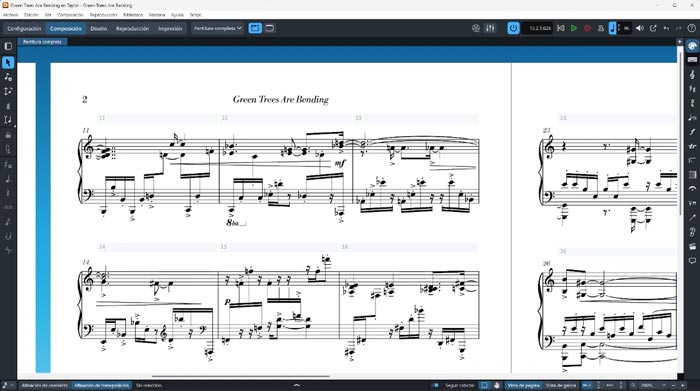The width and height of the screenshot is (700, 391).
Task: Toggle the Seguir cabezal playhead switch
Action: (436, 385)
